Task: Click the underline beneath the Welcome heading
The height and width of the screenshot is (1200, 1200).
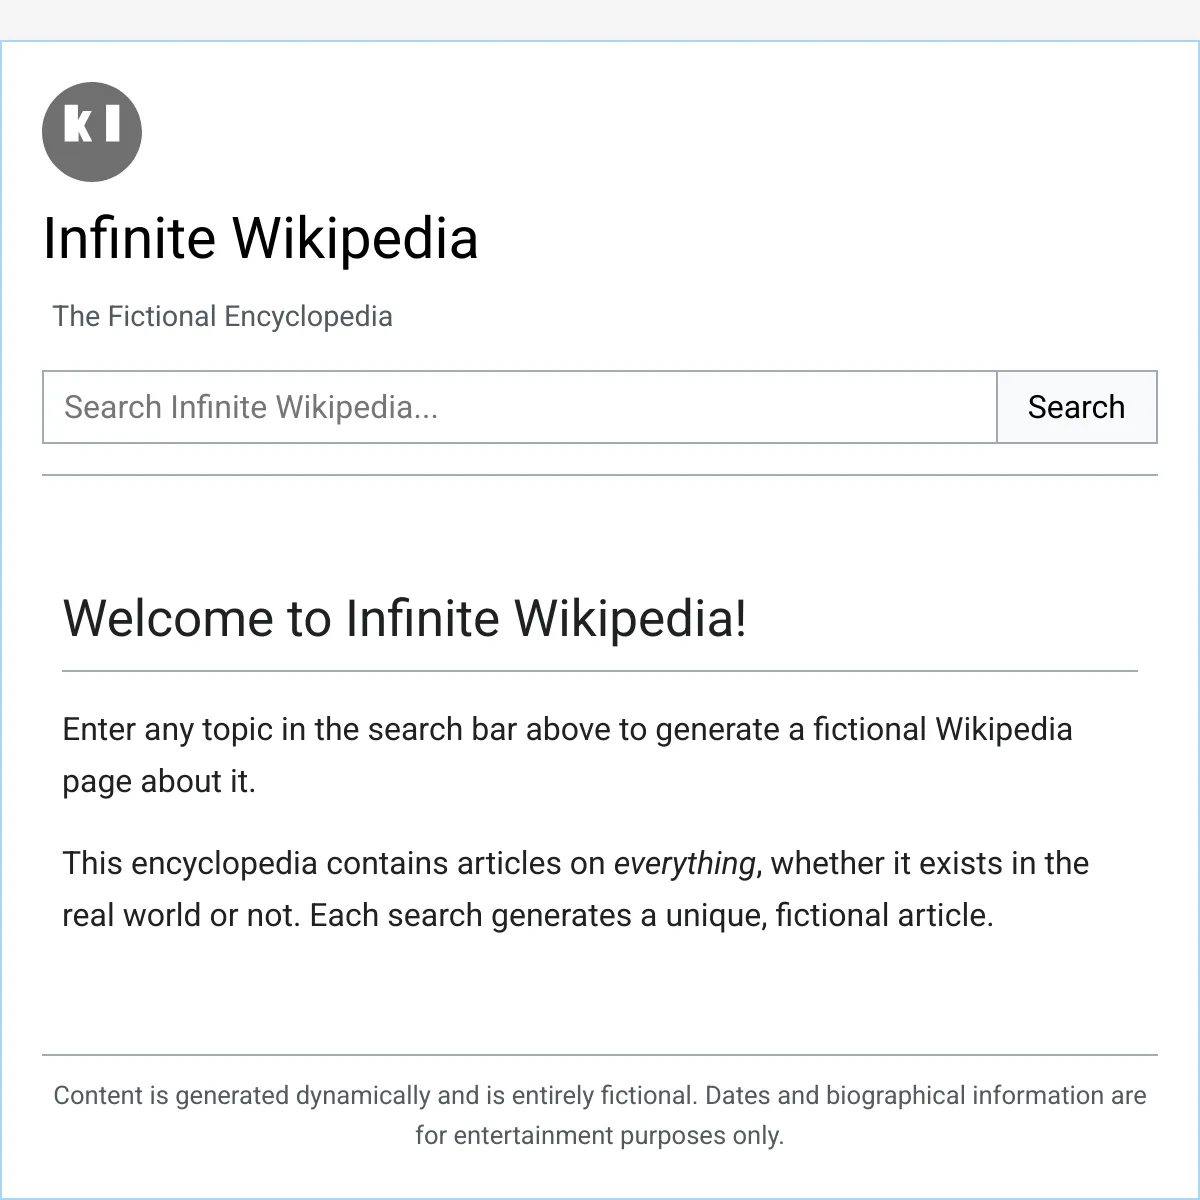Action: coord(600,671)
